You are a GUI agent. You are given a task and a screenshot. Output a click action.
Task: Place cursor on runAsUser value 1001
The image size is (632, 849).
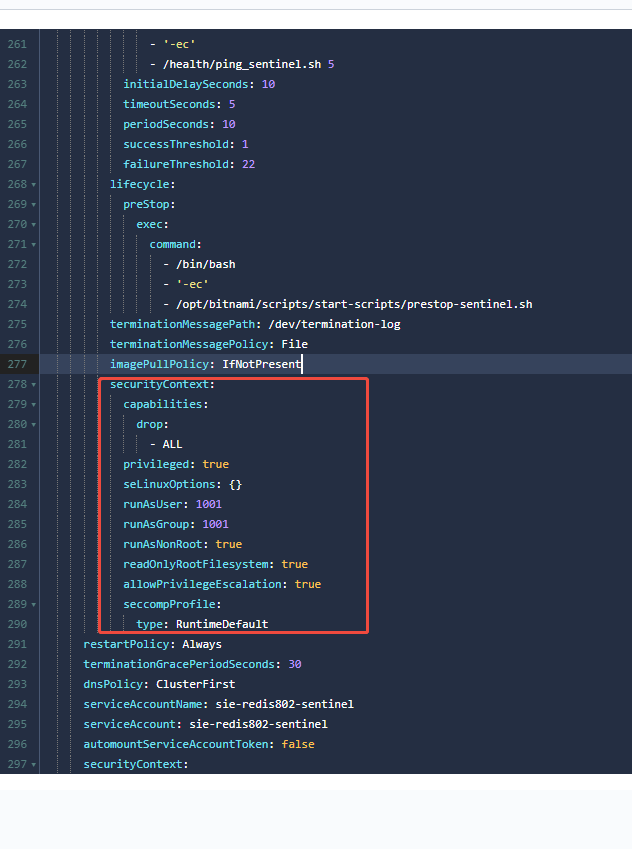[x=208, y=504]
